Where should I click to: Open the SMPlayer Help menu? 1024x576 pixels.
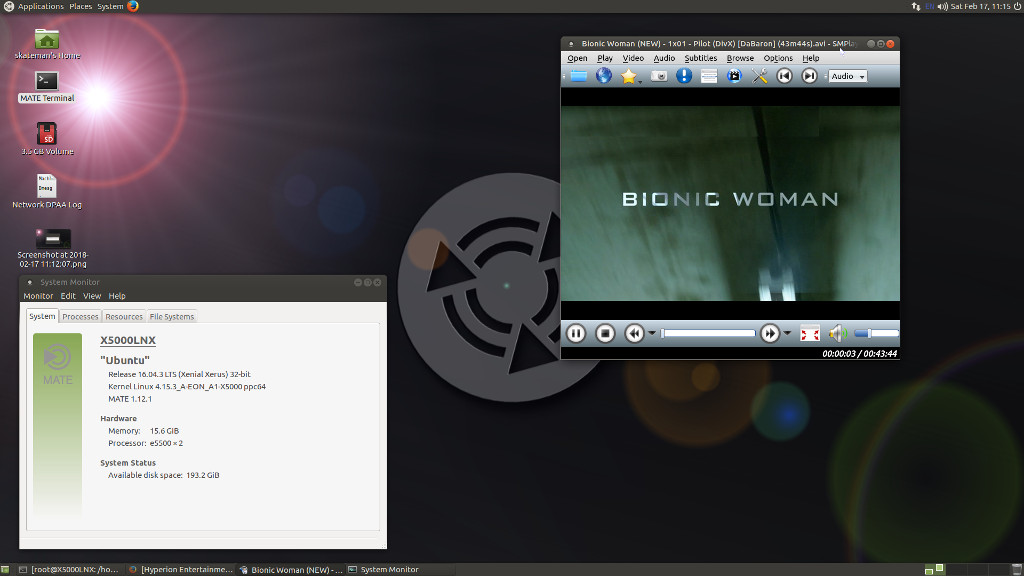[x=810, y=58]
